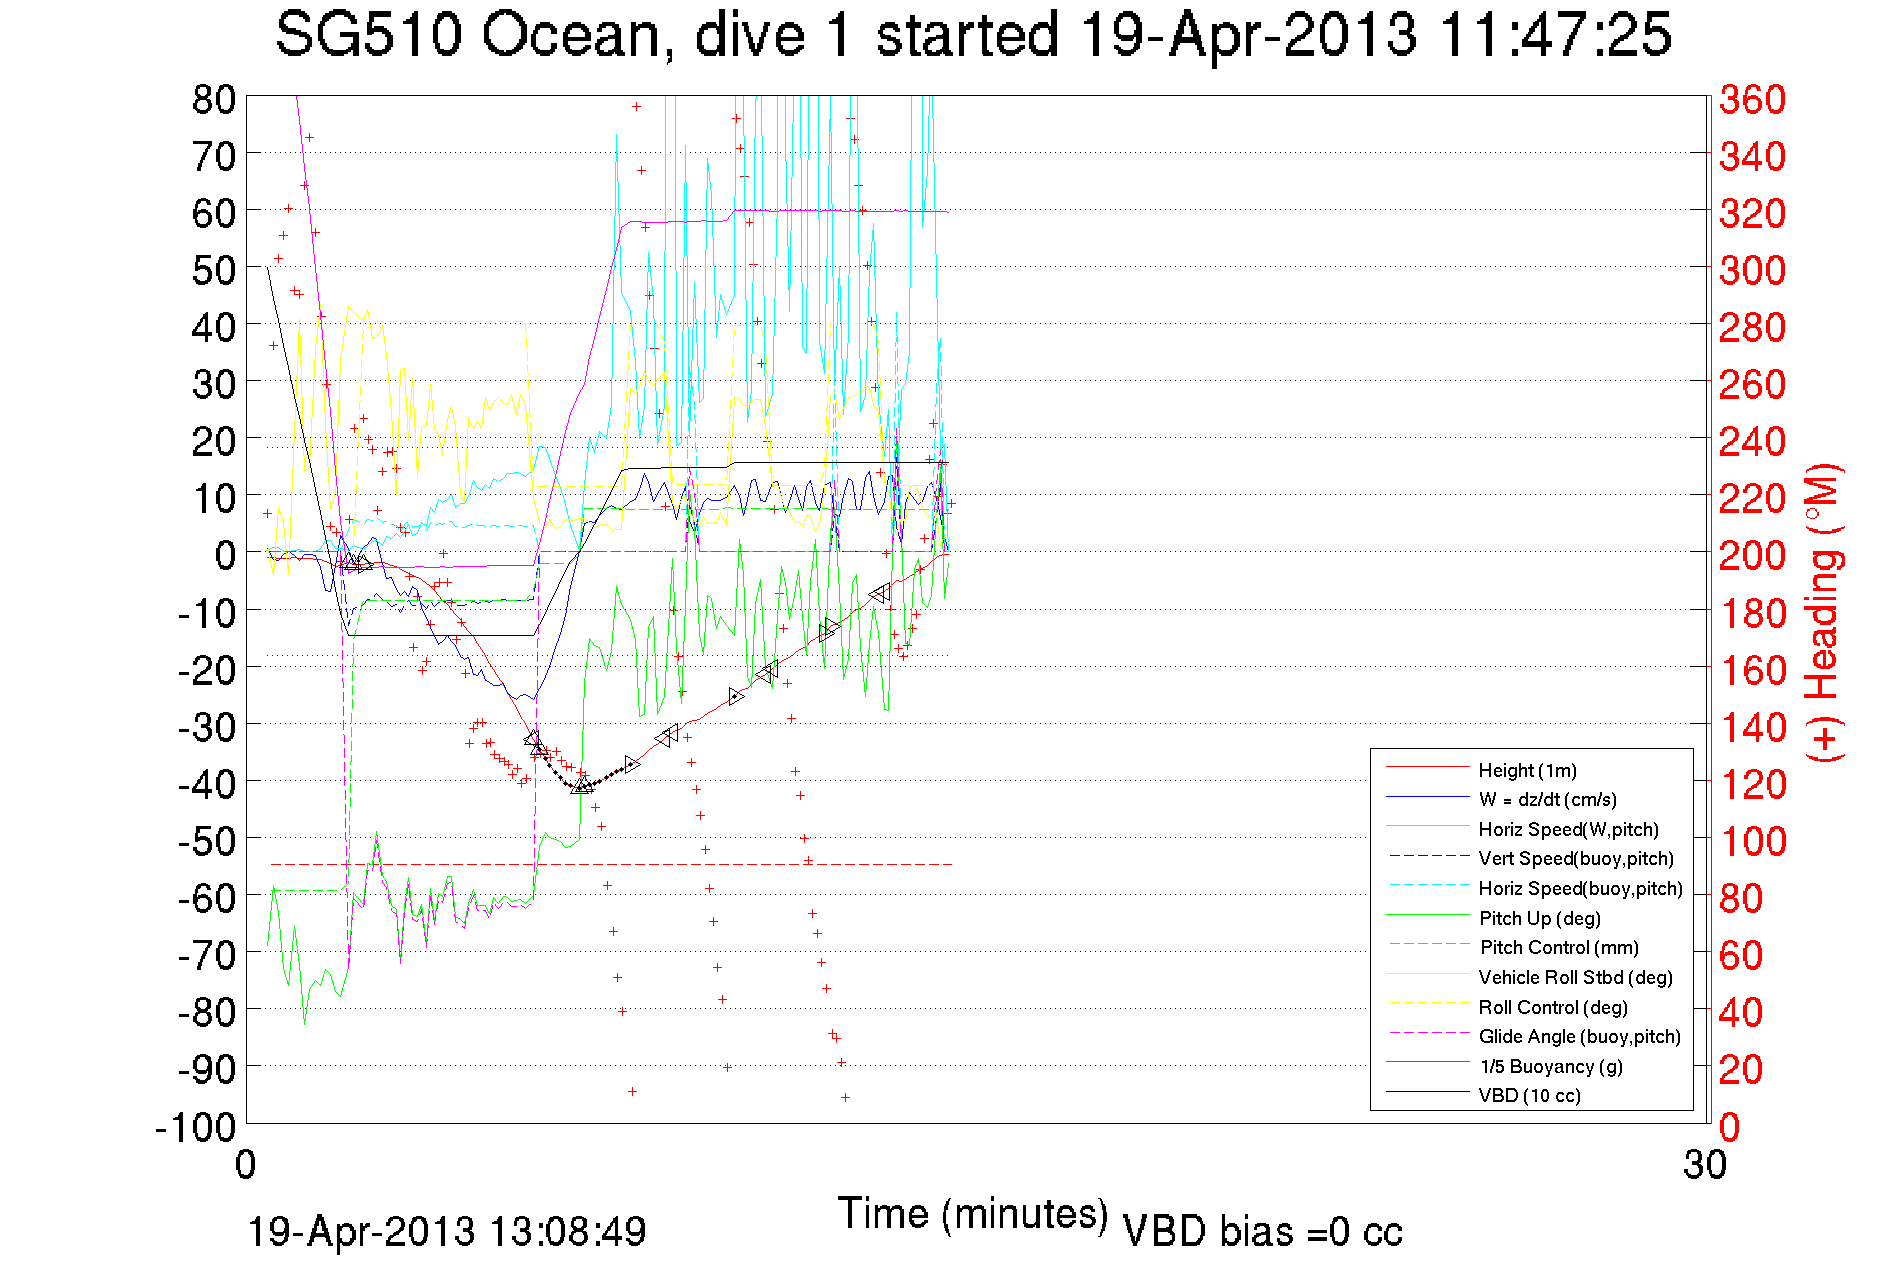Screen dimensions: 1891x1262
Task: Select the "1/5 Buoyancy (g)" legend entry
Action: [x=1551, y=1066]
